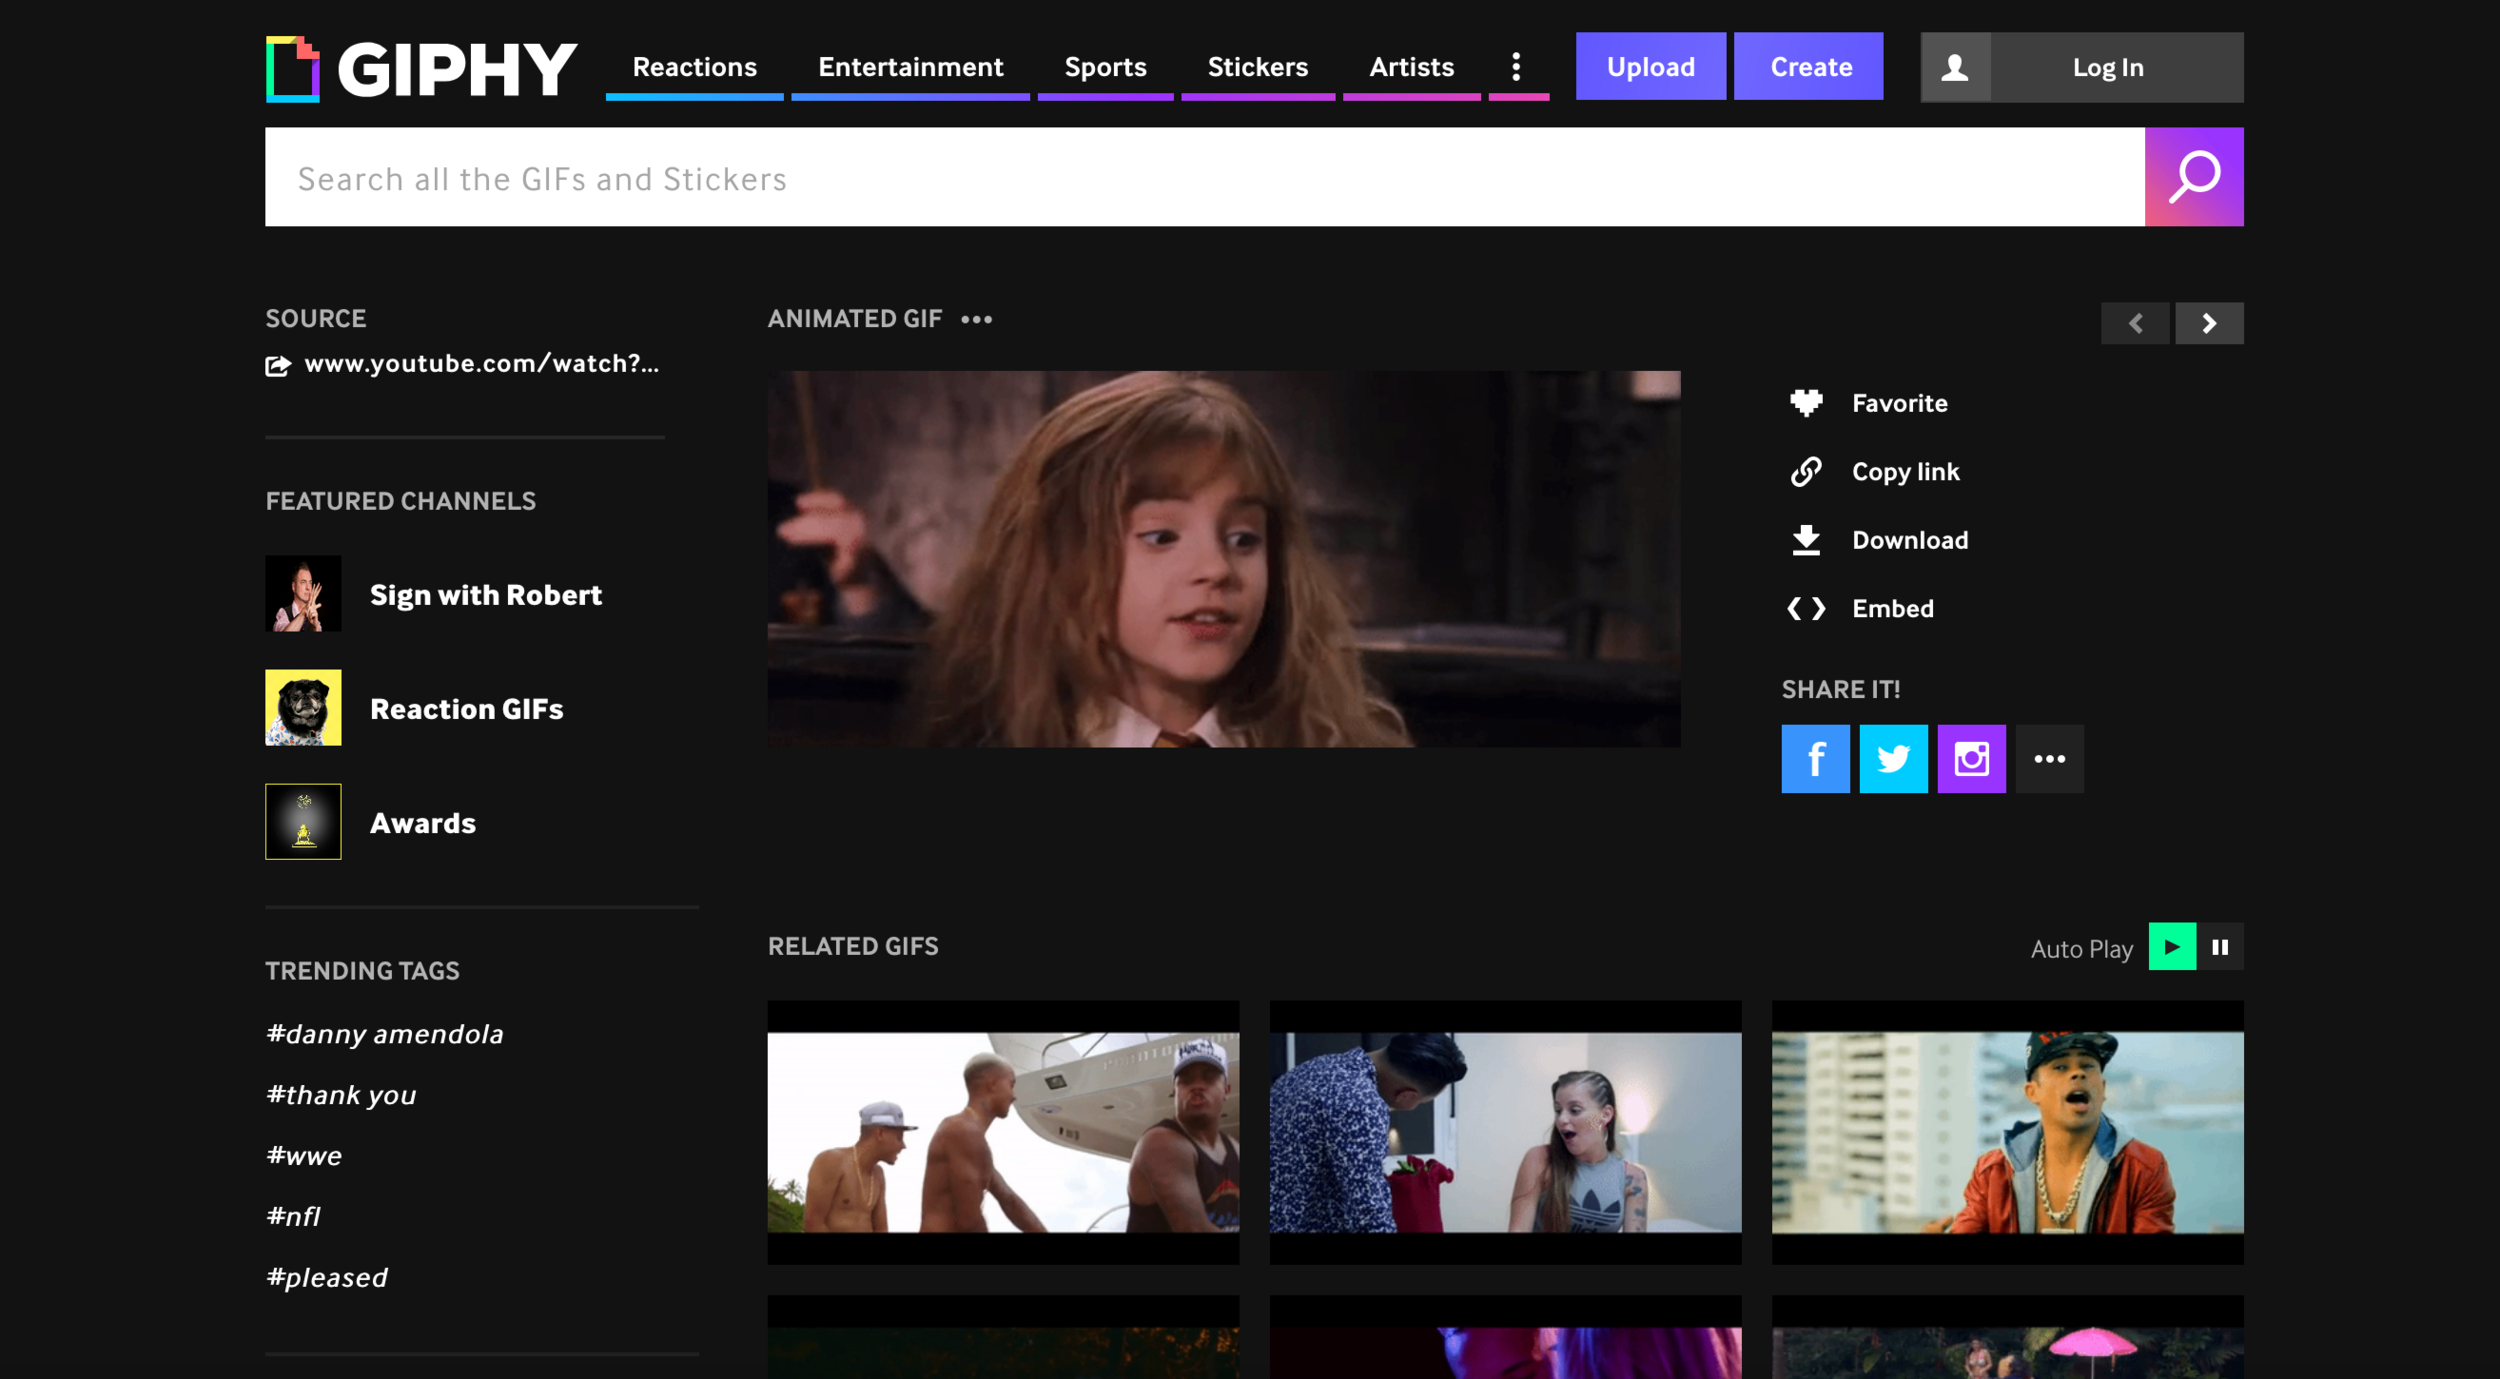Turn on Auto Play with the green play button
The width and height of the screenshot is (2500, 1379).
point(2171,947)
